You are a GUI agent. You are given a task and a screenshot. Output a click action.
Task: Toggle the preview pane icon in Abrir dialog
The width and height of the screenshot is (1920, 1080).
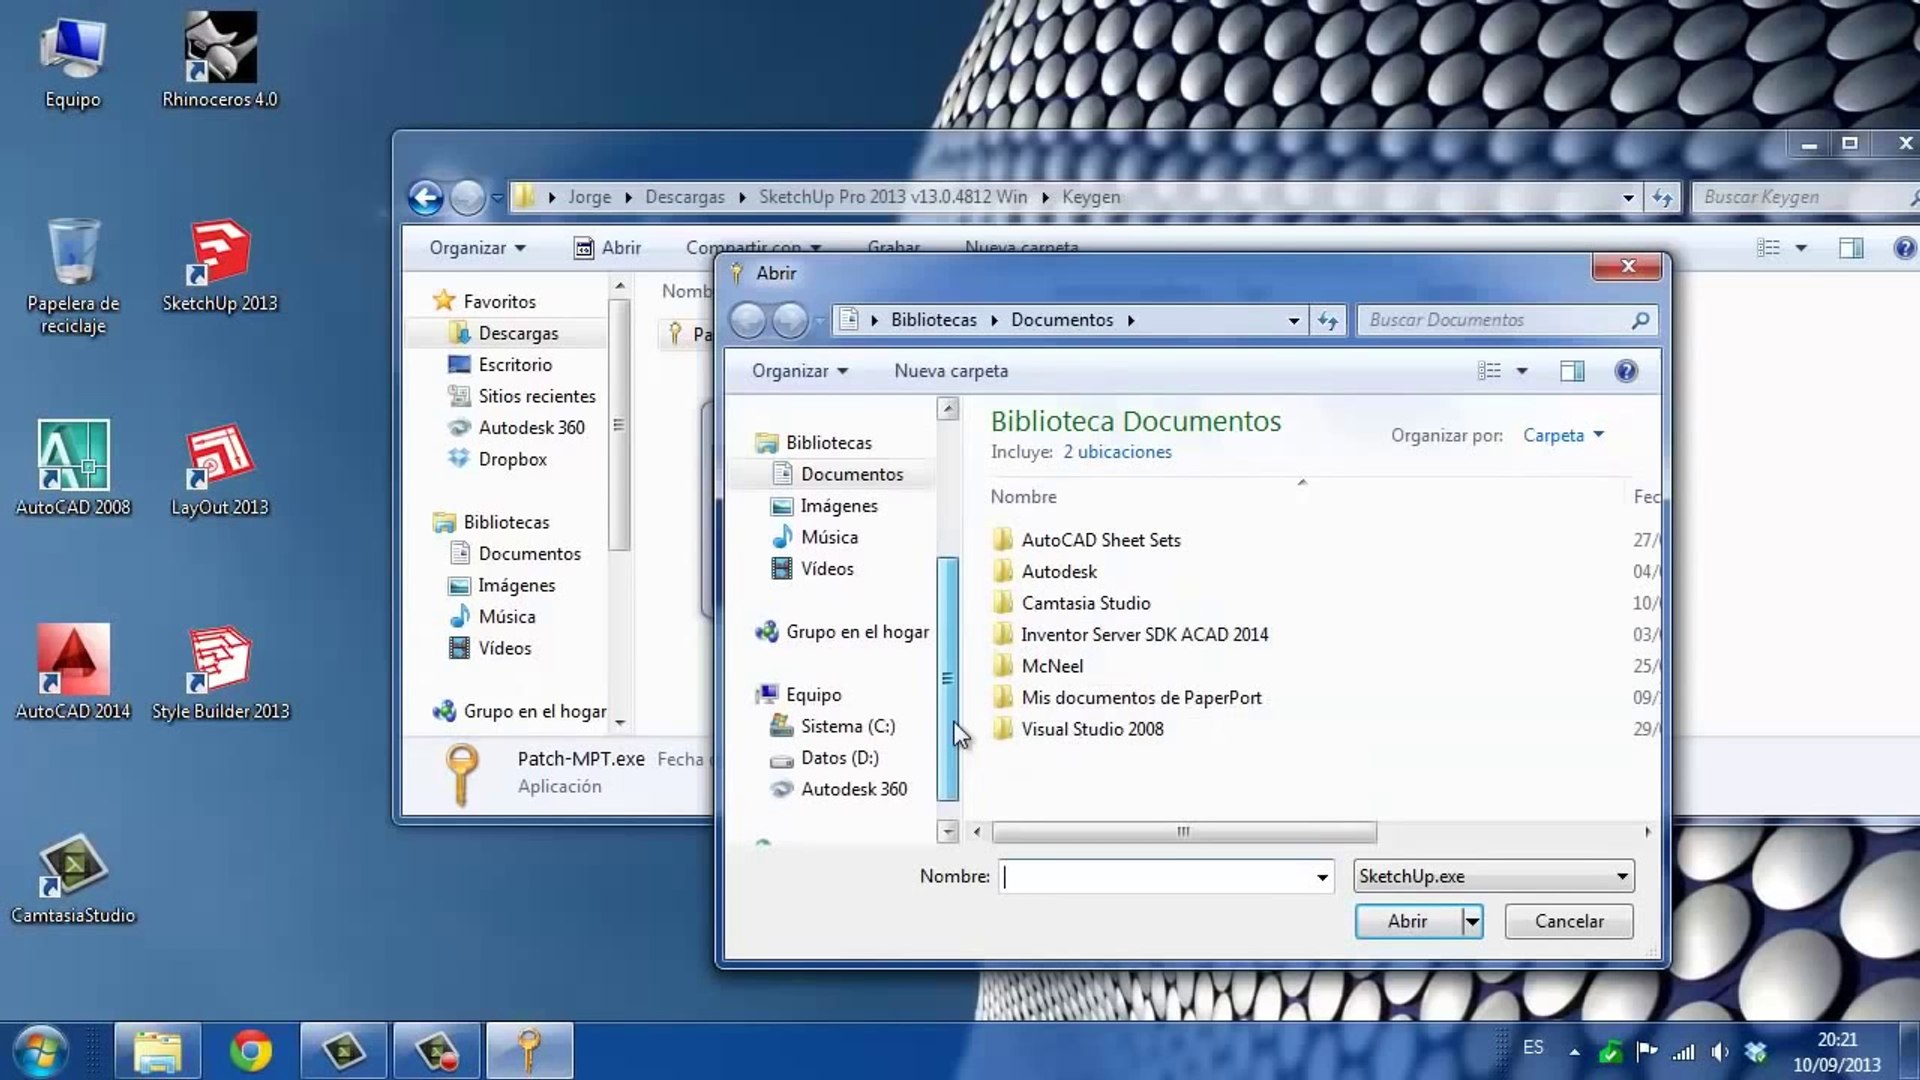coord(1572,371)
